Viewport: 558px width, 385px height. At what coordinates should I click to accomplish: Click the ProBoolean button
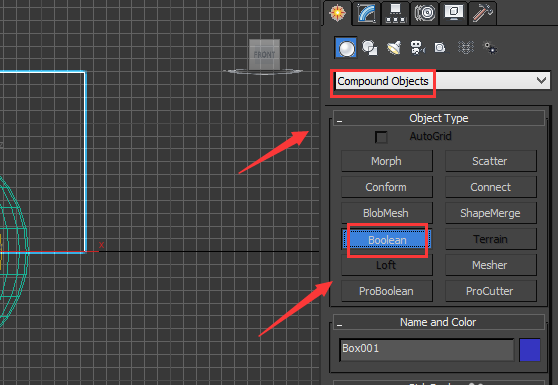387,291
